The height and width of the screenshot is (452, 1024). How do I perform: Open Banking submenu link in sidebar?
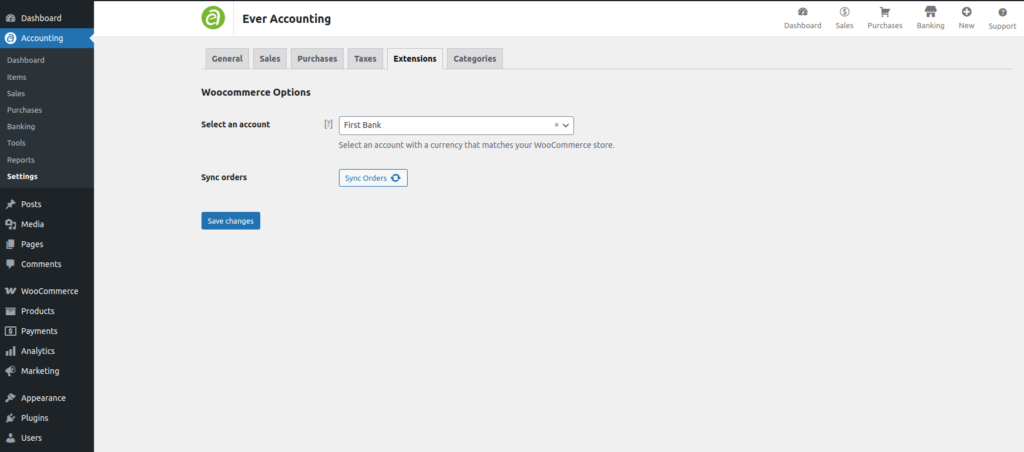(21, 127)
